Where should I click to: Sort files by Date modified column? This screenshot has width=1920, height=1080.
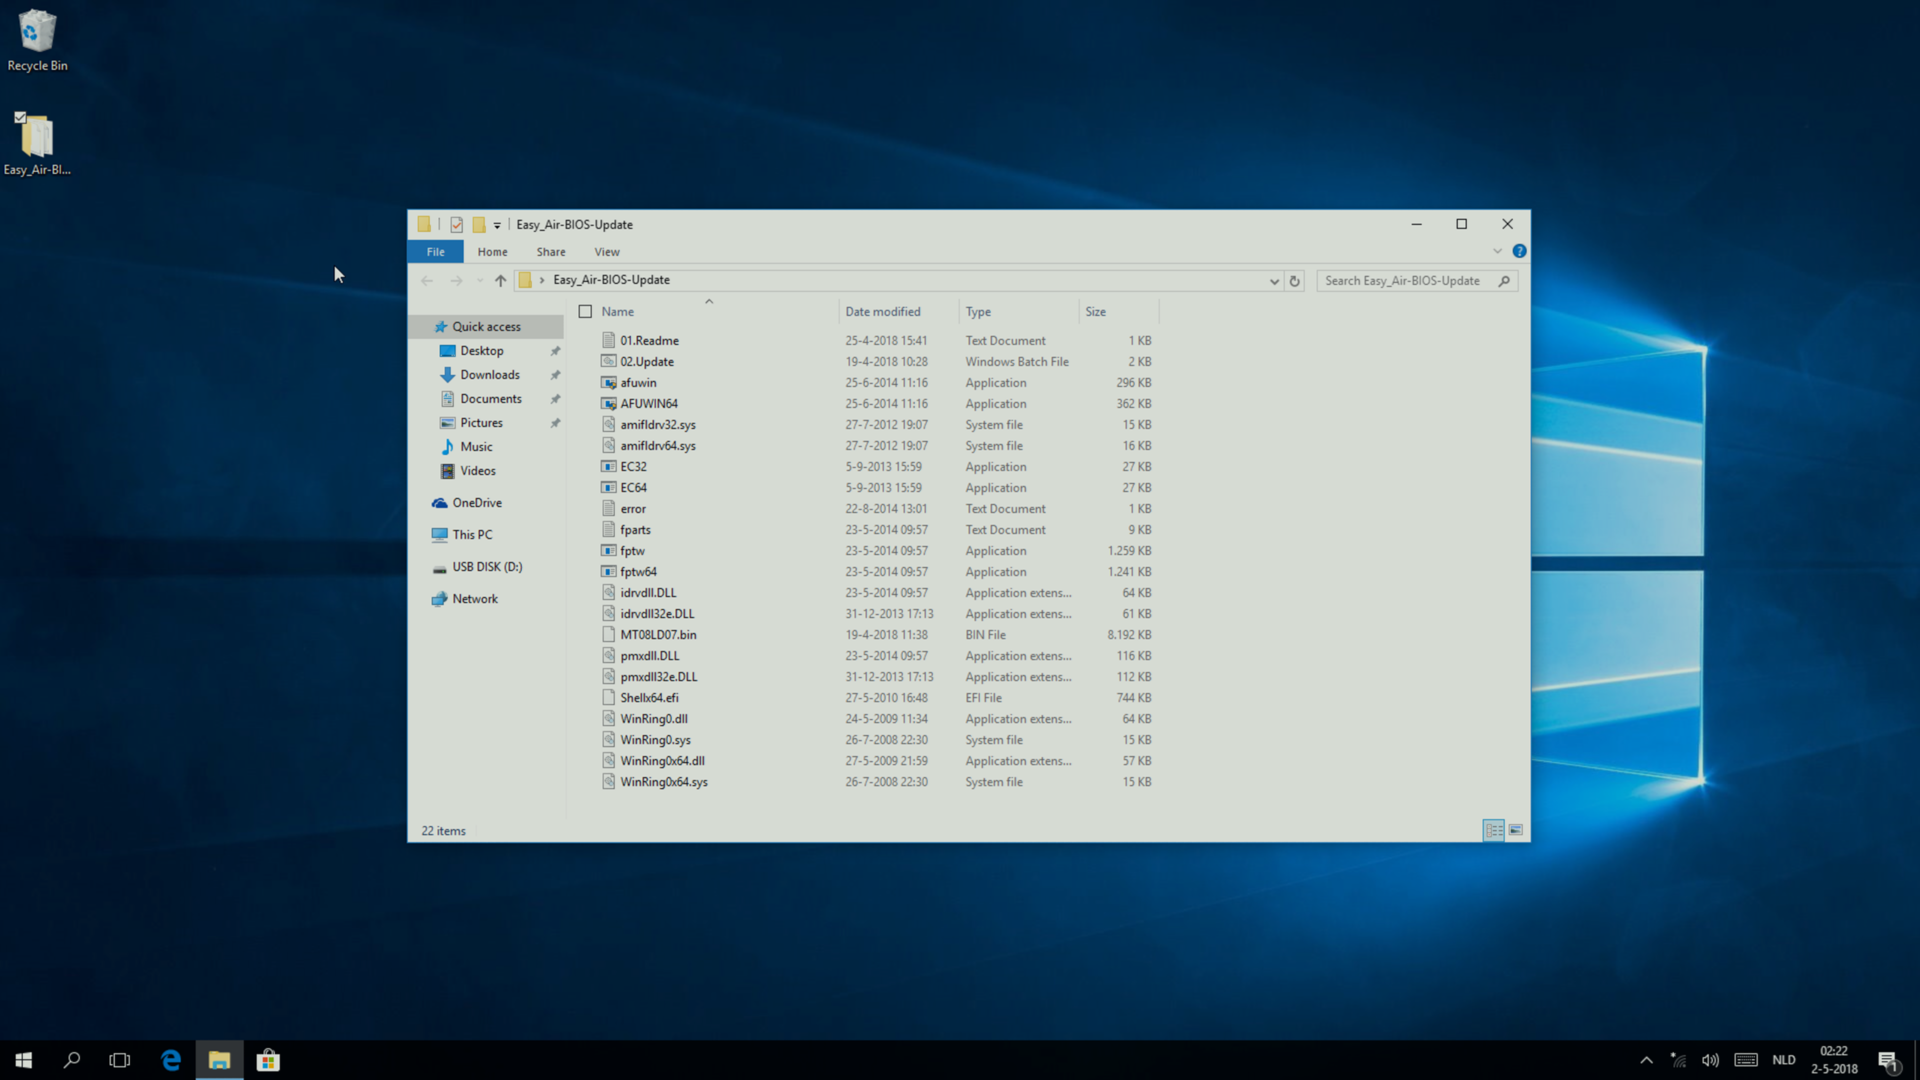tap(882, 312)
